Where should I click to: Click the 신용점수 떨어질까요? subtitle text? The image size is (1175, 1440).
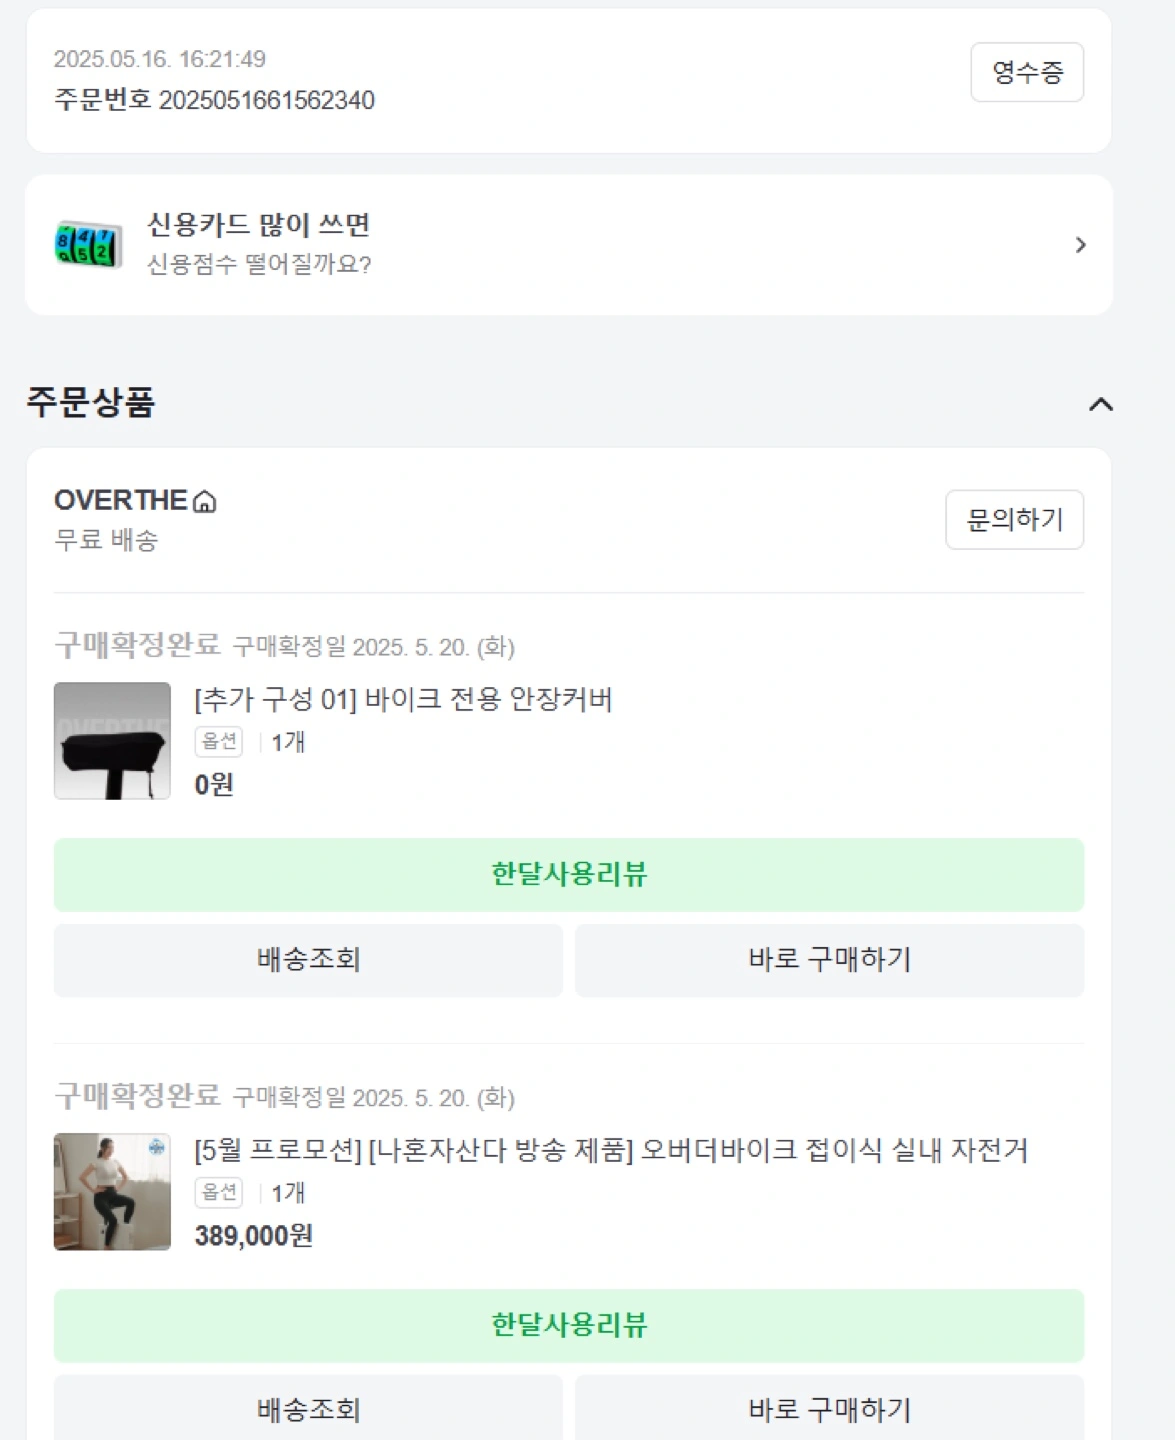coord(259,264)
